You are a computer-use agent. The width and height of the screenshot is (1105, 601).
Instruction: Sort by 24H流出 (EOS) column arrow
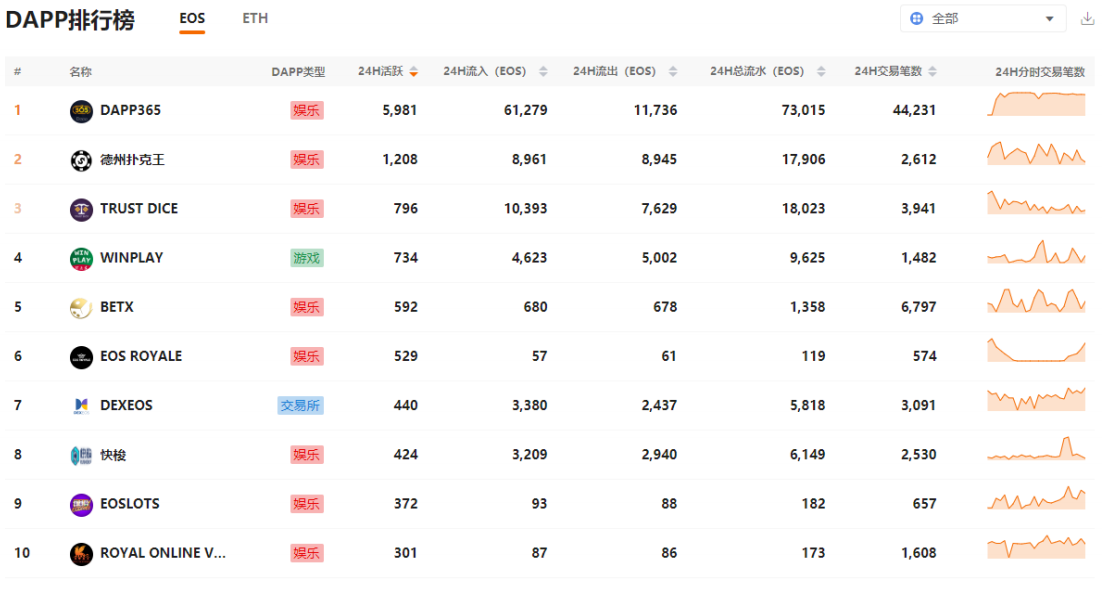pyautogui.click(x=672, y=71)
